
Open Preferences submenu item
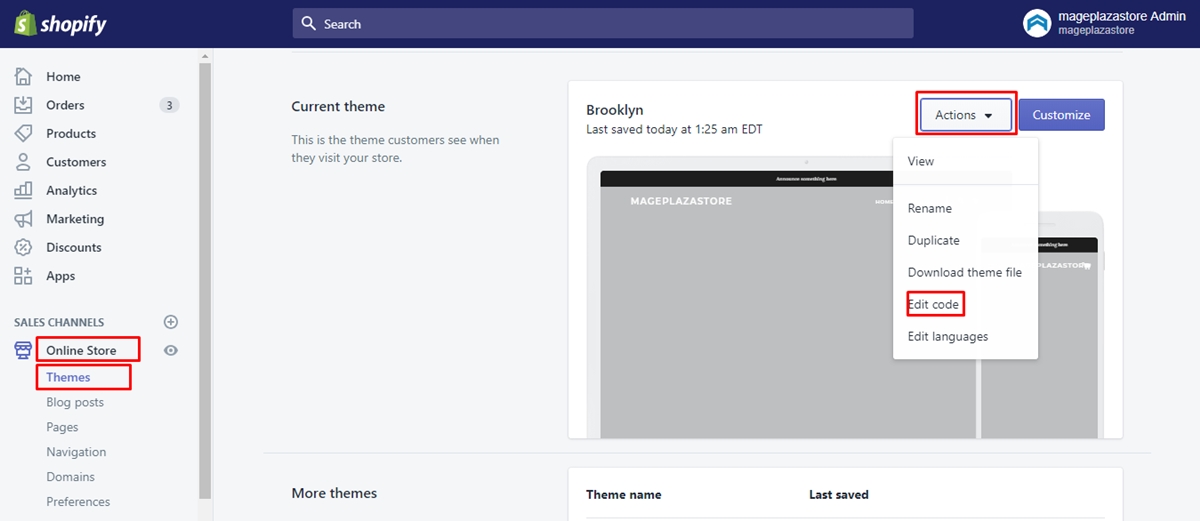(78, 502)
